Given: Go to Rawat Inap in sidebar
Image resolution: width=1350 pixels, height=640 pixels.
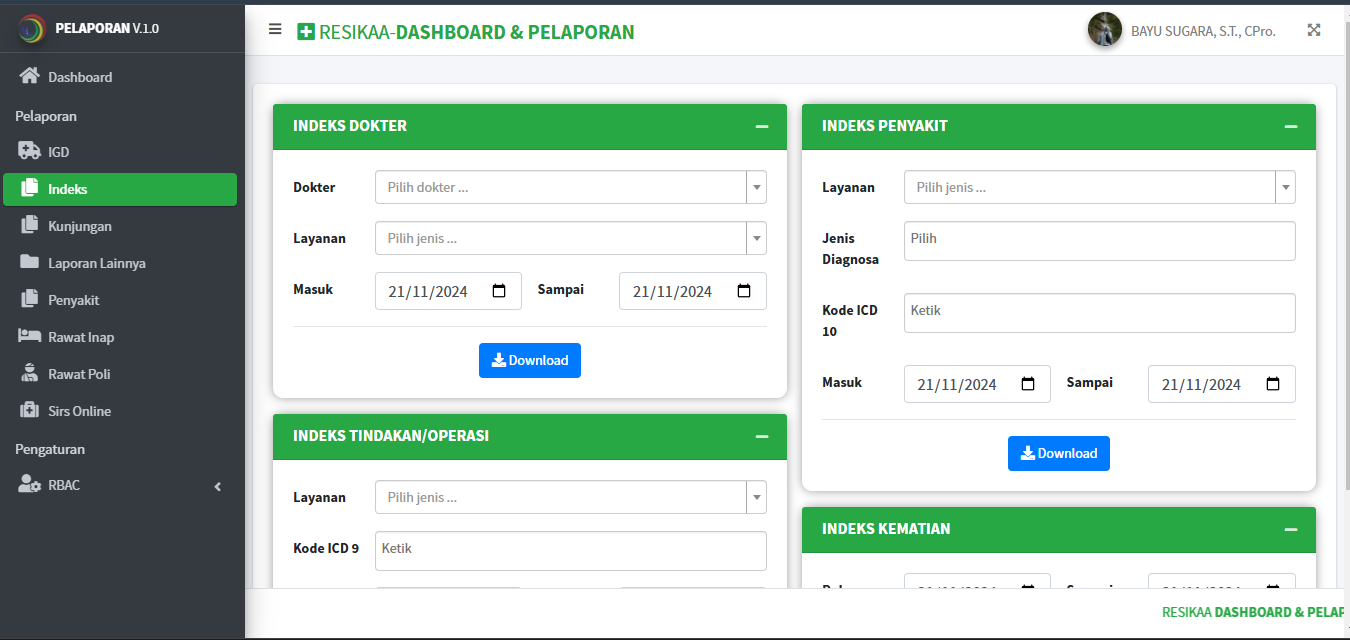Looking at the screenshot, I should click(x=80, y=337).
